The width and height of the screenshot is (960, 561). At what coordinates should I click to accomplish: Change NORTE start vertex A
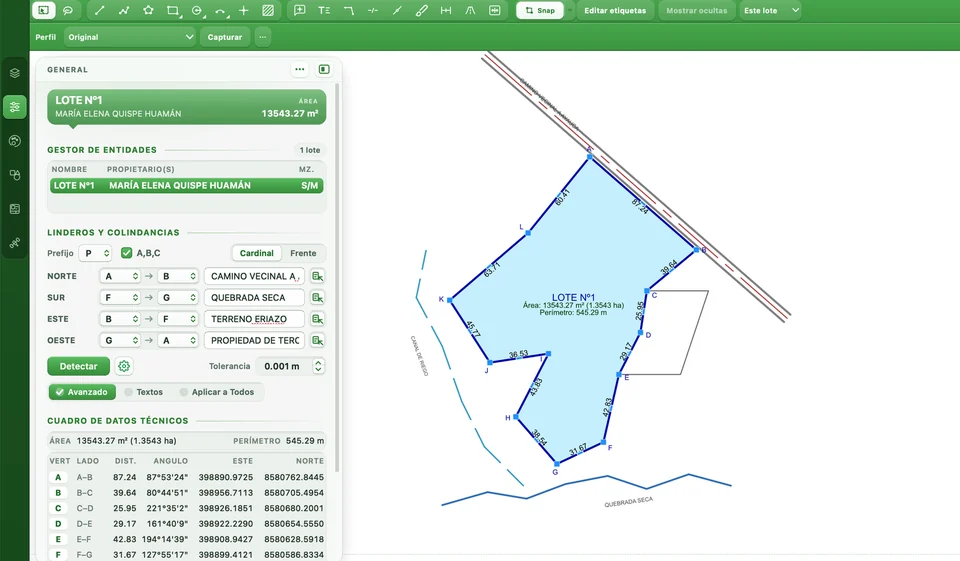(121, 276)
